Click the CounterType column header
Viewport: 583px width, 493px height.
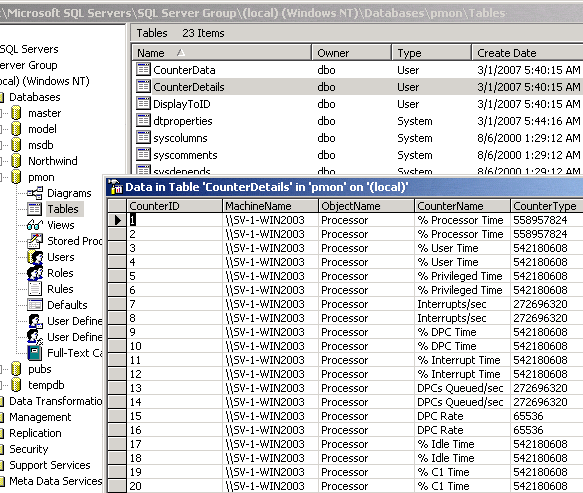click(547, 206)
